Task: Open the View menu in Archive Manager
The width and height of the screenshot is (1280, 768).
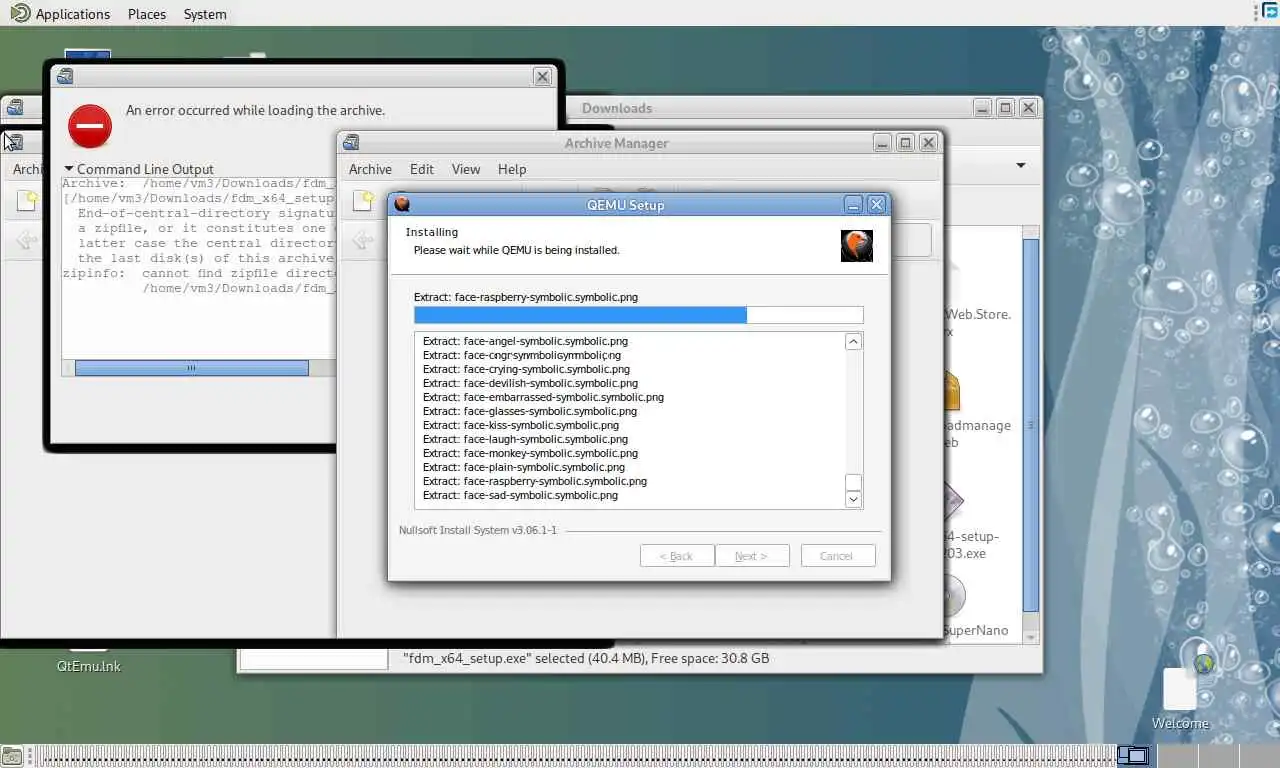Action: 466,169
